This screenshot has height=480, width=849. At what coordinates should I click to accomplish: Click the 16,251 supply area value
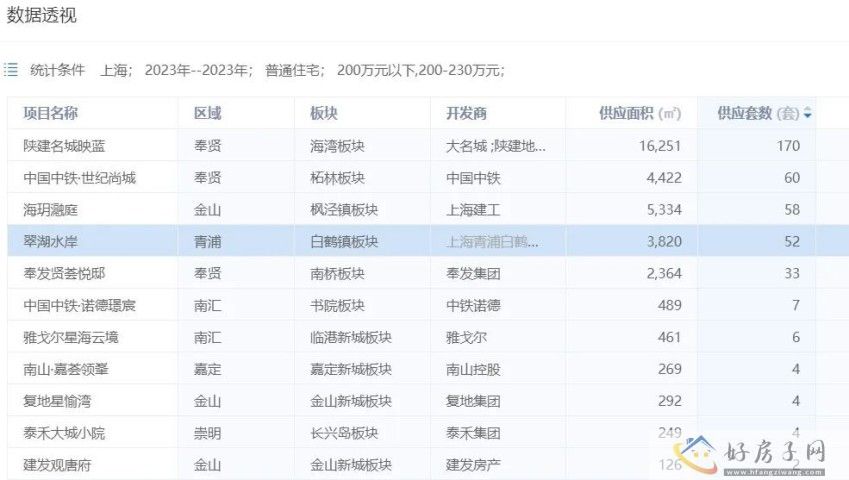click(659, 146)
